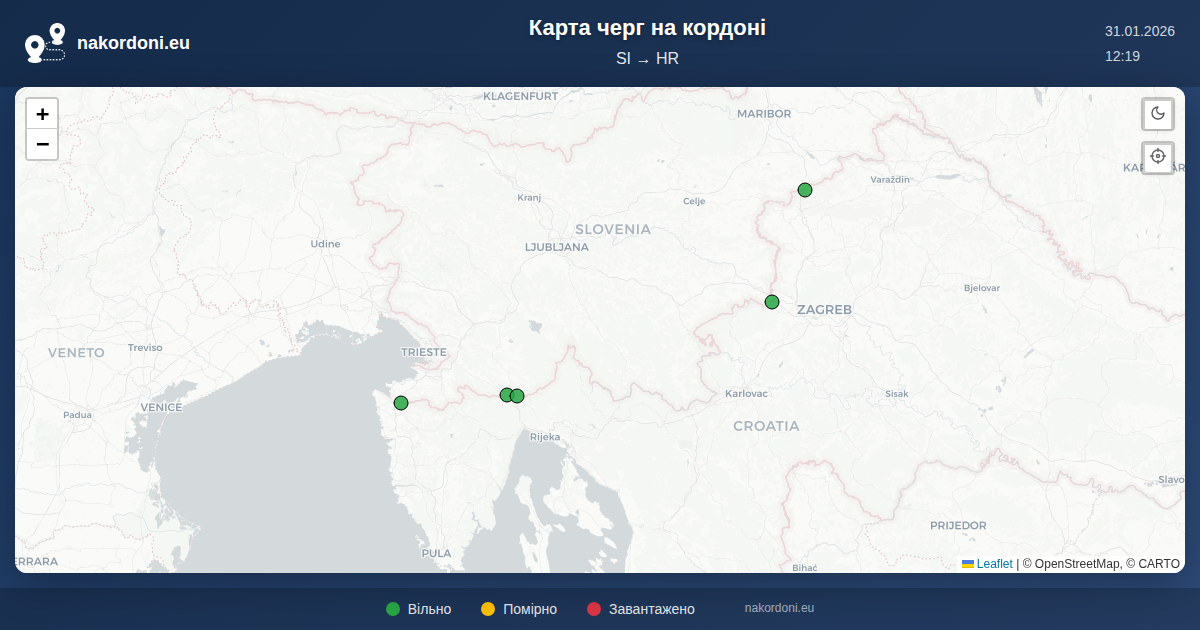
Task: Select the right marker of pair near Rijeka
Action: click(518, 396)
